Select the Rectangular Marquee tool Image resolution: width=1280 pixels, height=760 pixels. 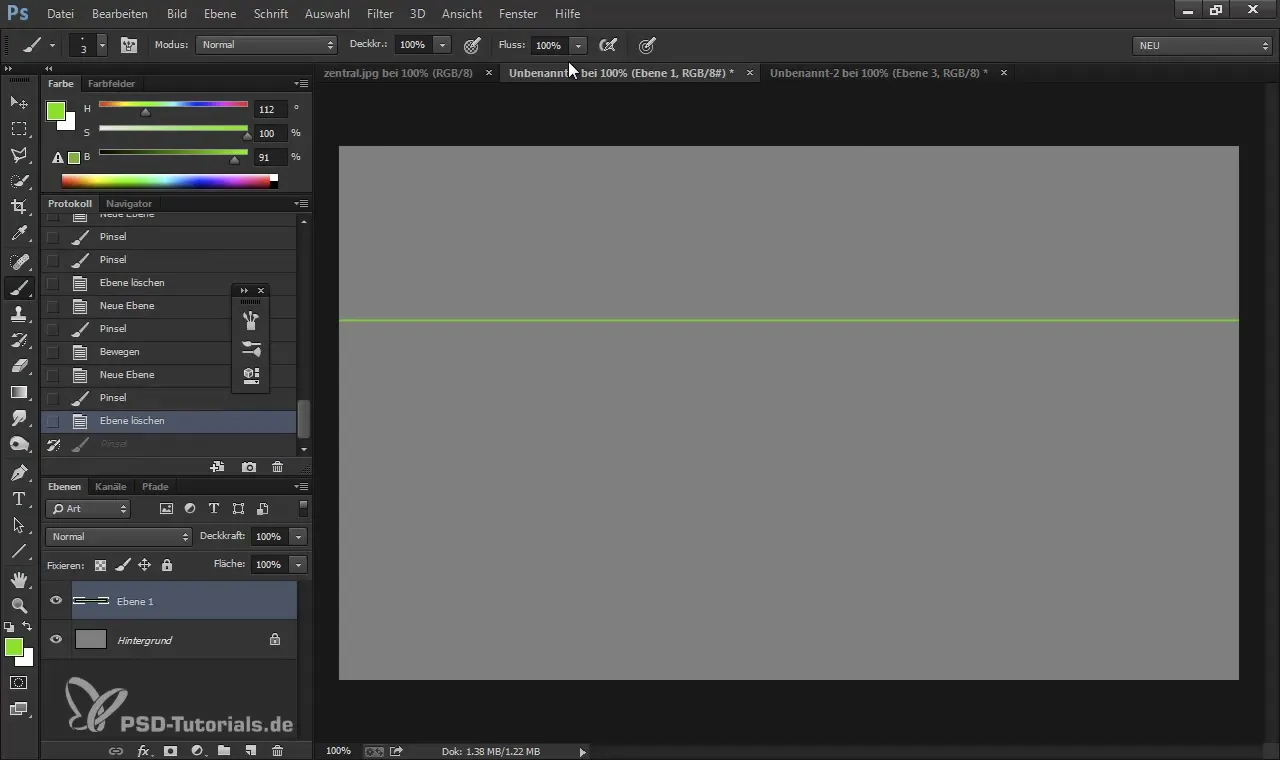19,129
